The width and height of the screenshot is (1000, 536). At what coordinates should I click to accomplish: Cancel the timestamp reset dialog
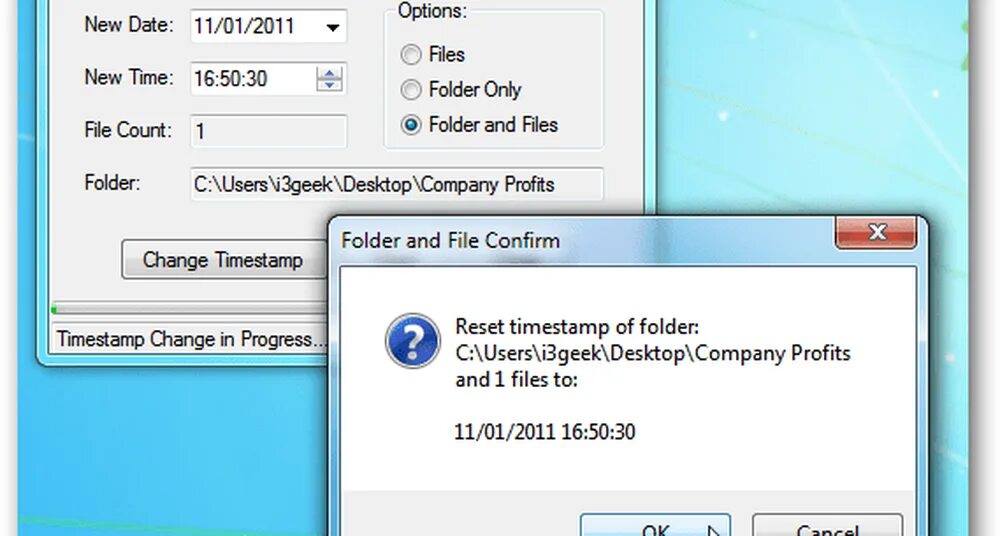pos(827,526)
